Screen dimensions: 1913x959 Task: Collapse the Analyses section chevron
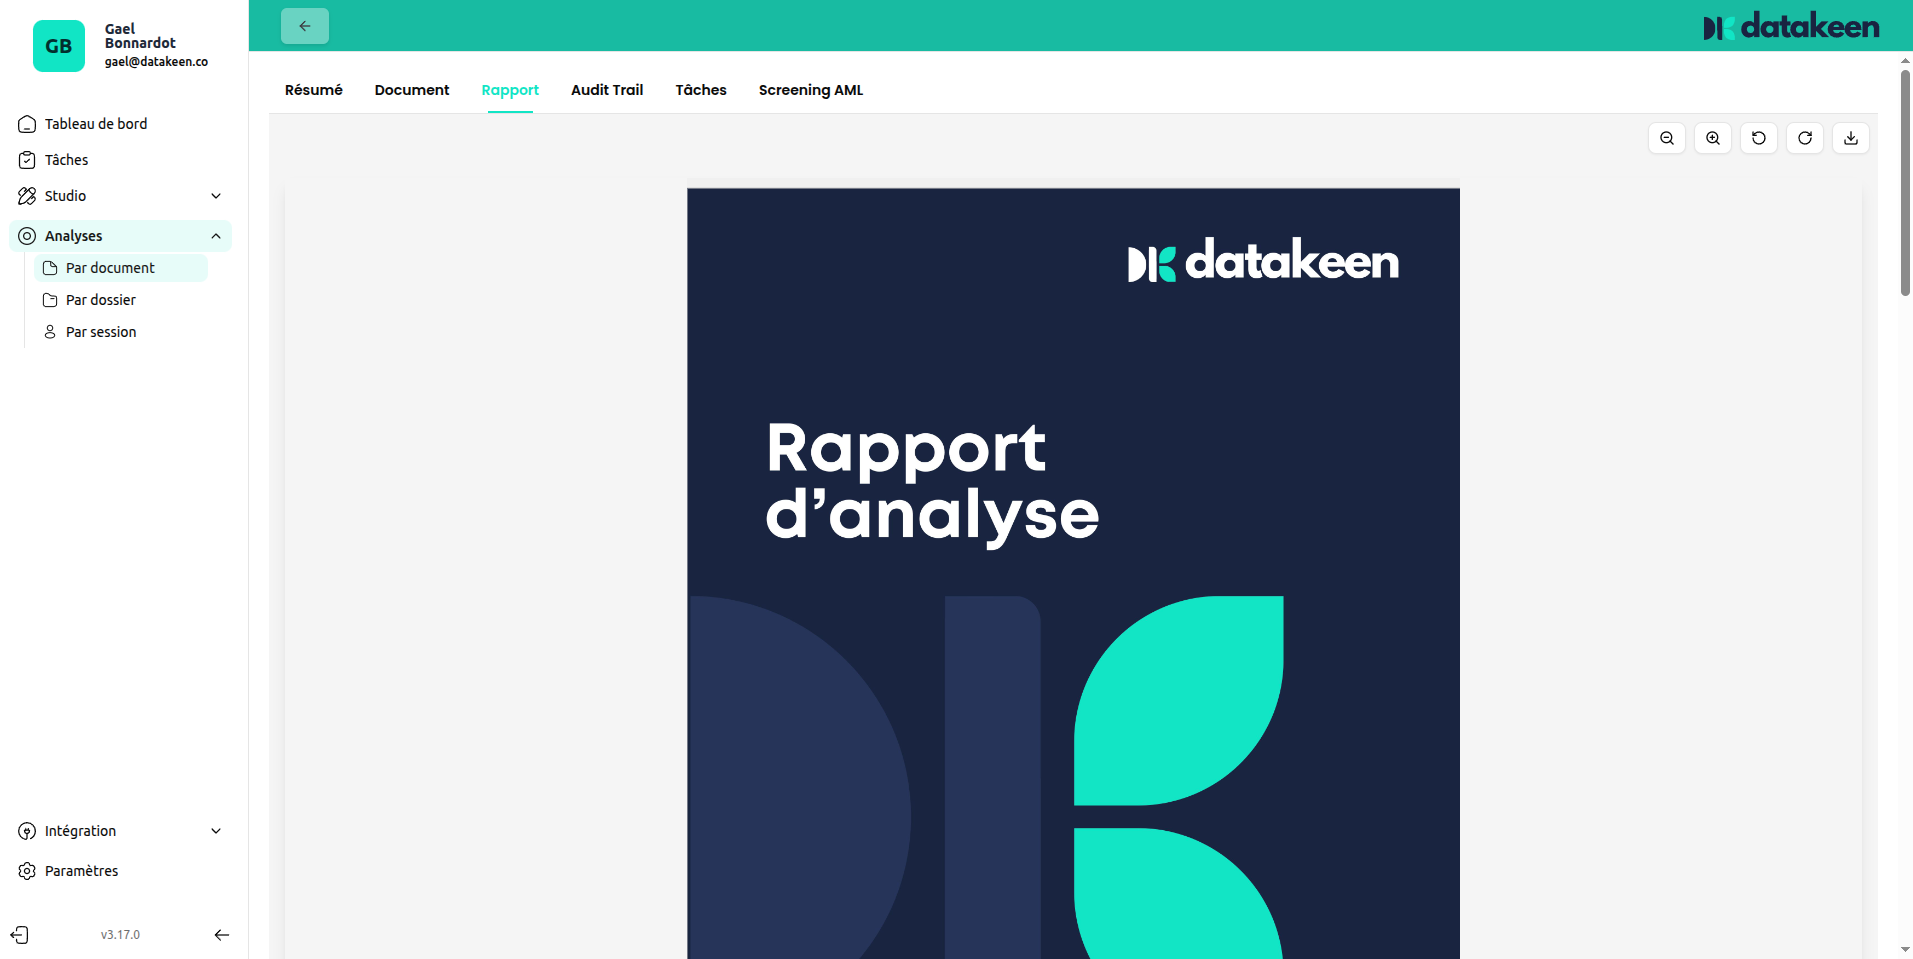(216, 236)
